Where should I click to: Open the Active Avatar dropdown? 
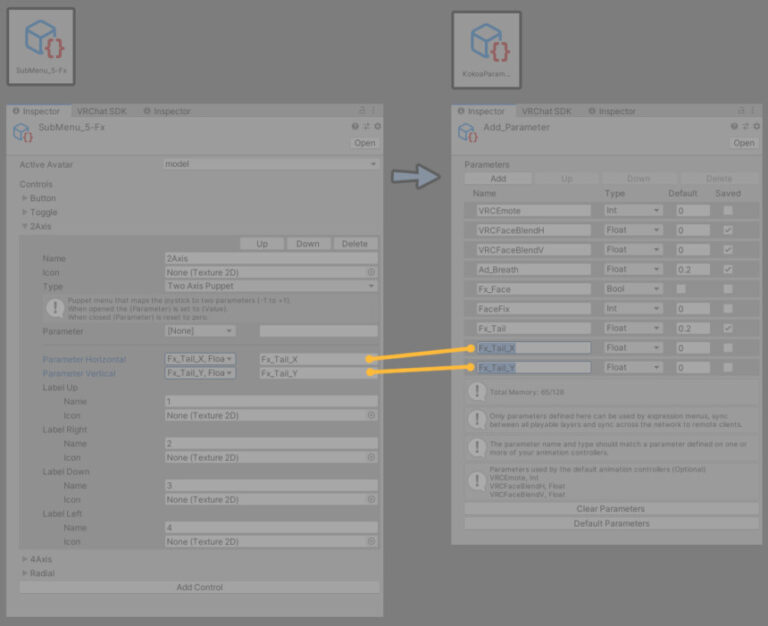[x=270, y=164]
